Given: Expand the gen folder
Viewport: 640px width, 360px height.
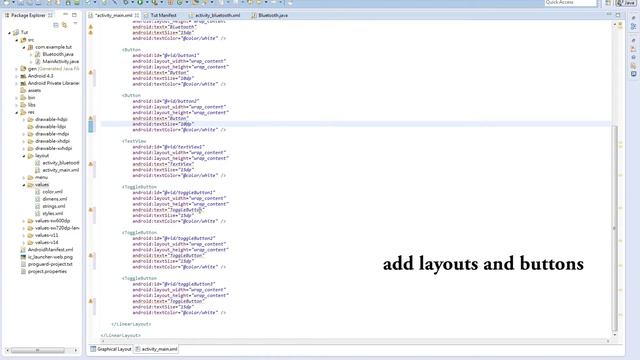Looking at the screenshot, I should coord(17,69).
